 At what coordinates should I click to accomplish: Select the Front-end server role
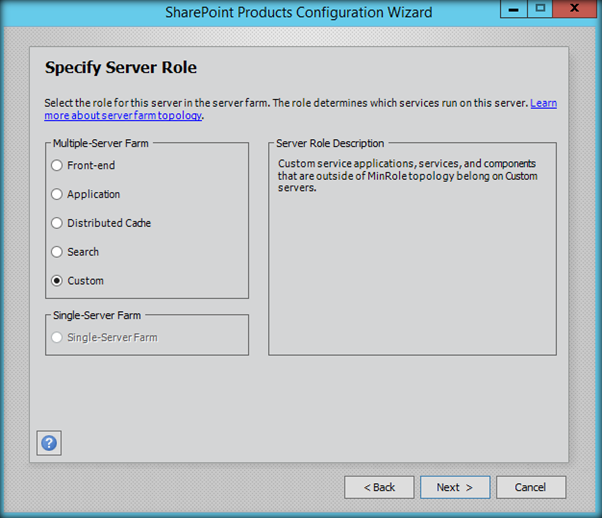[x=58, y=166]
